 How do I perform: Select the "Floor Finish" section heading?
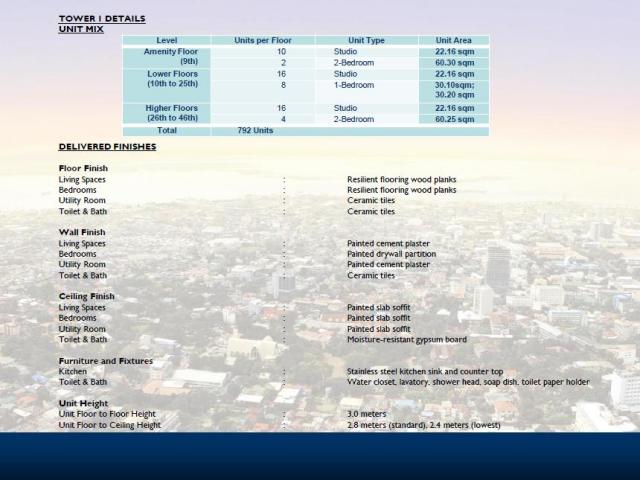83,169
